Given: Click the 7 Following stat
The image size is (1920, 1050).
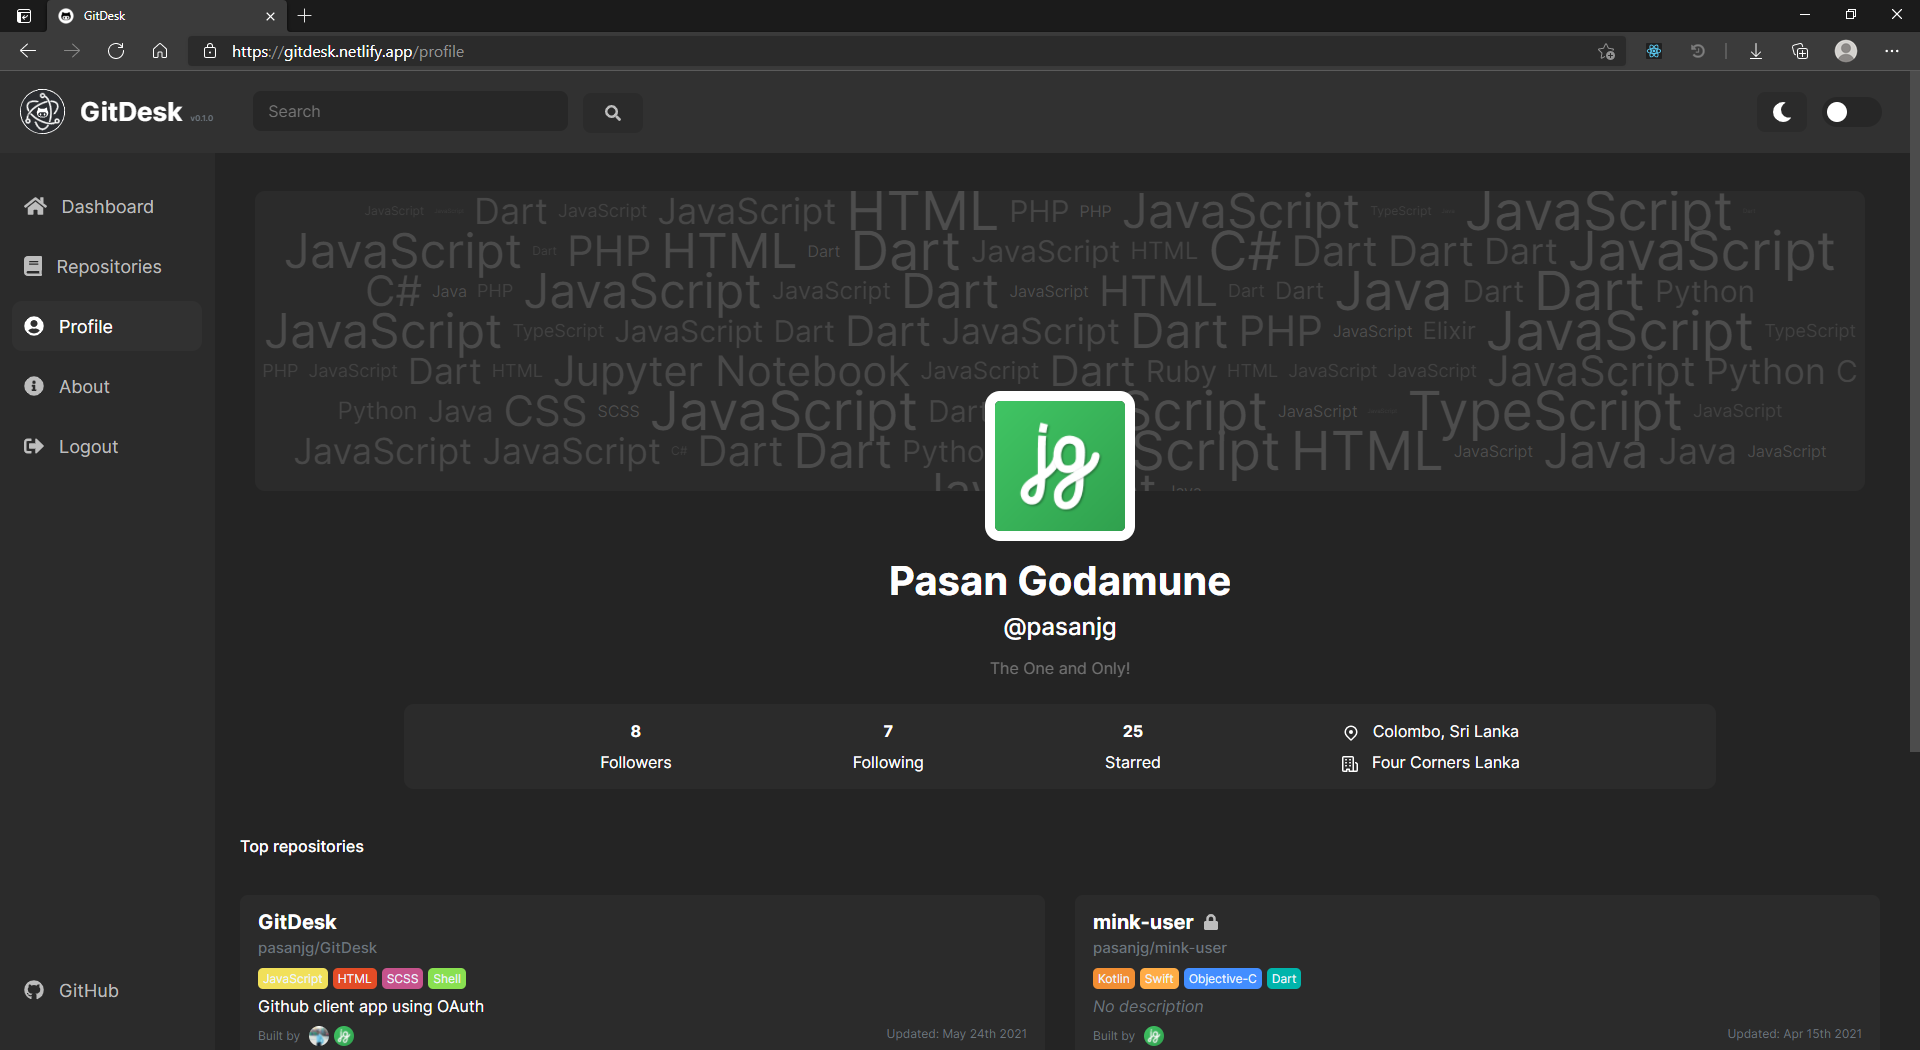Looking at the screenshot, I should click(x=888, y=746).
